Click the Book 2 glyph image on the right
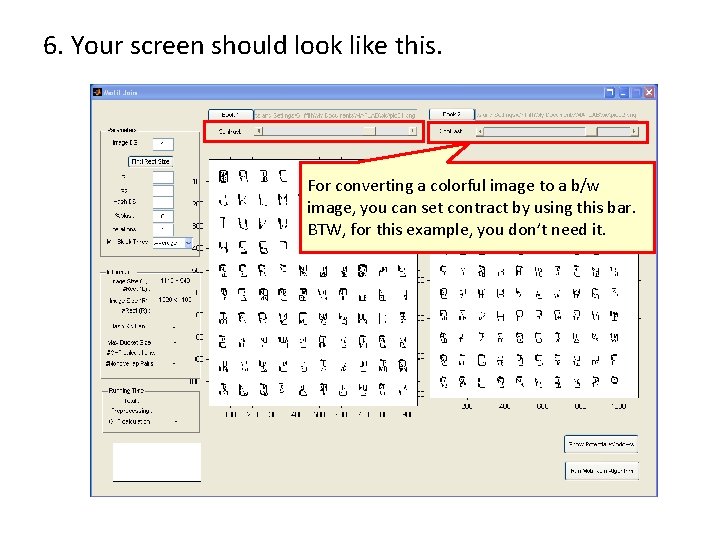The width and height of the screenshot is (720, 540). pos(534,326)
